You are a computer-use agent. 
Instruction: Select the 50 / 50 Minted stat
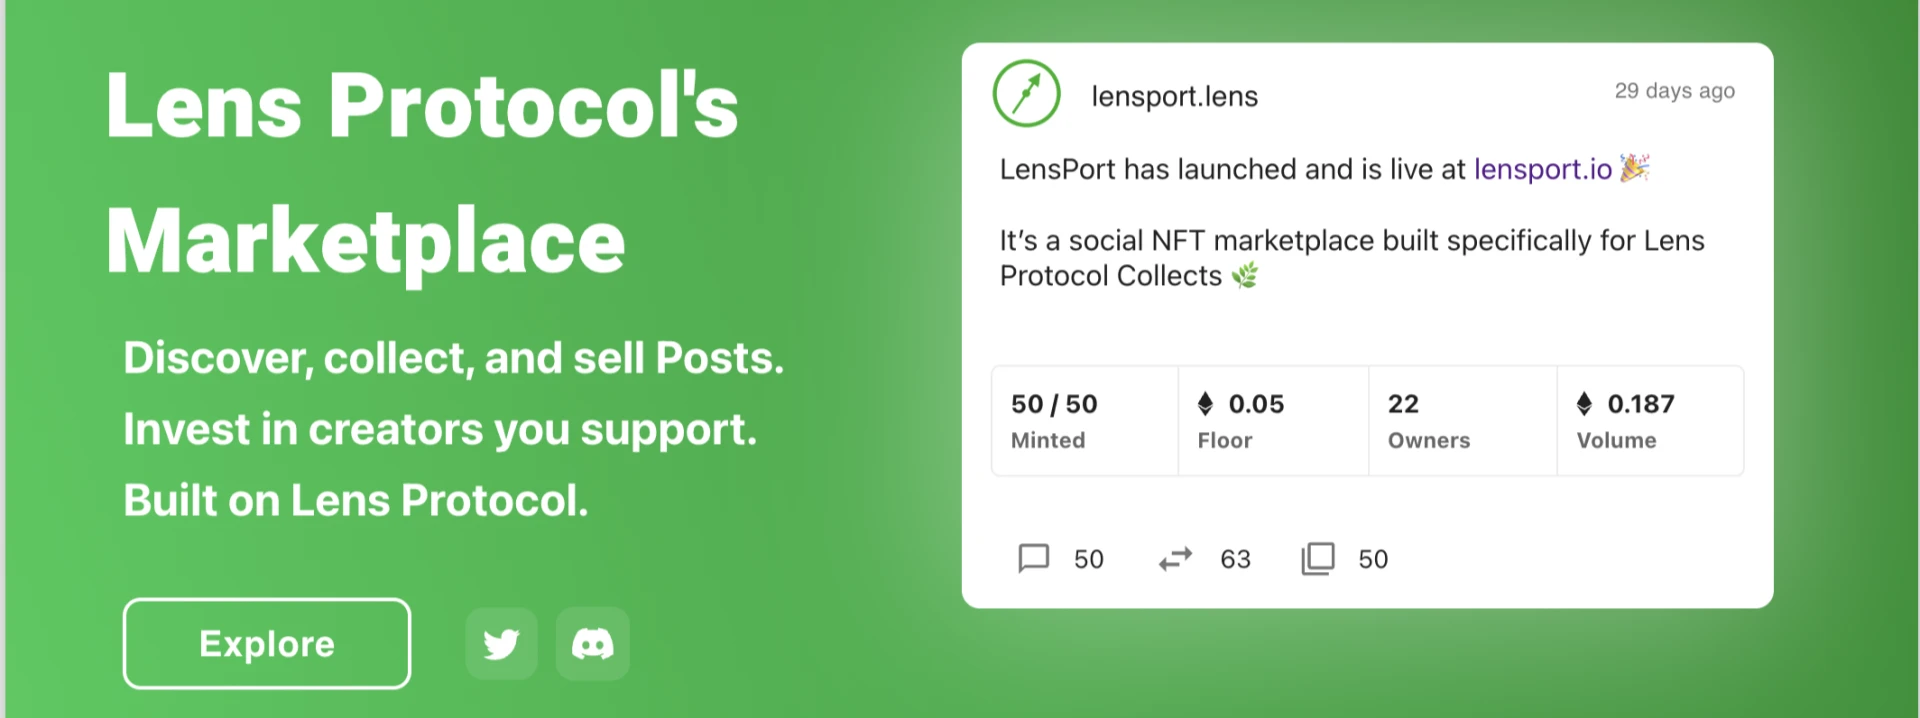pos(1054,420)
